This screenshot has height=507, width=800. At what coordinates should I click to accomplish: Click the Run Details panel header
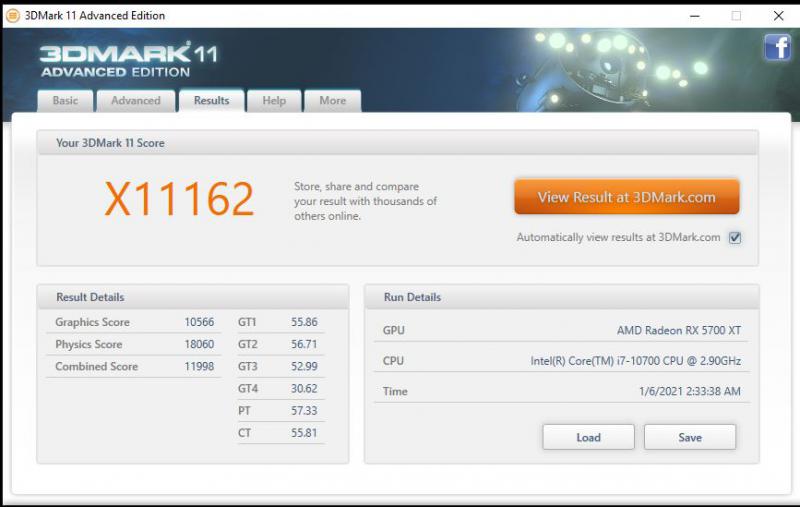562,297
